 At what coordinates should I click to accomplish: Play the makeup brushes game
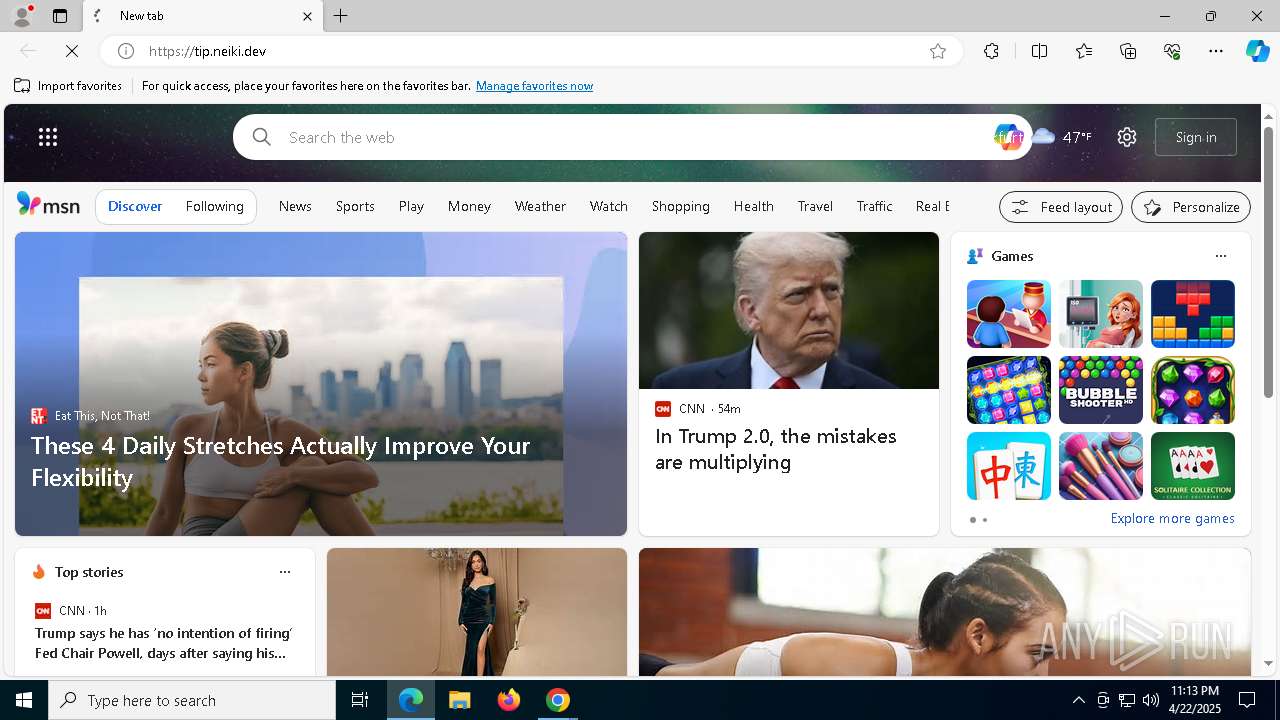click(x=1101, y=466)
